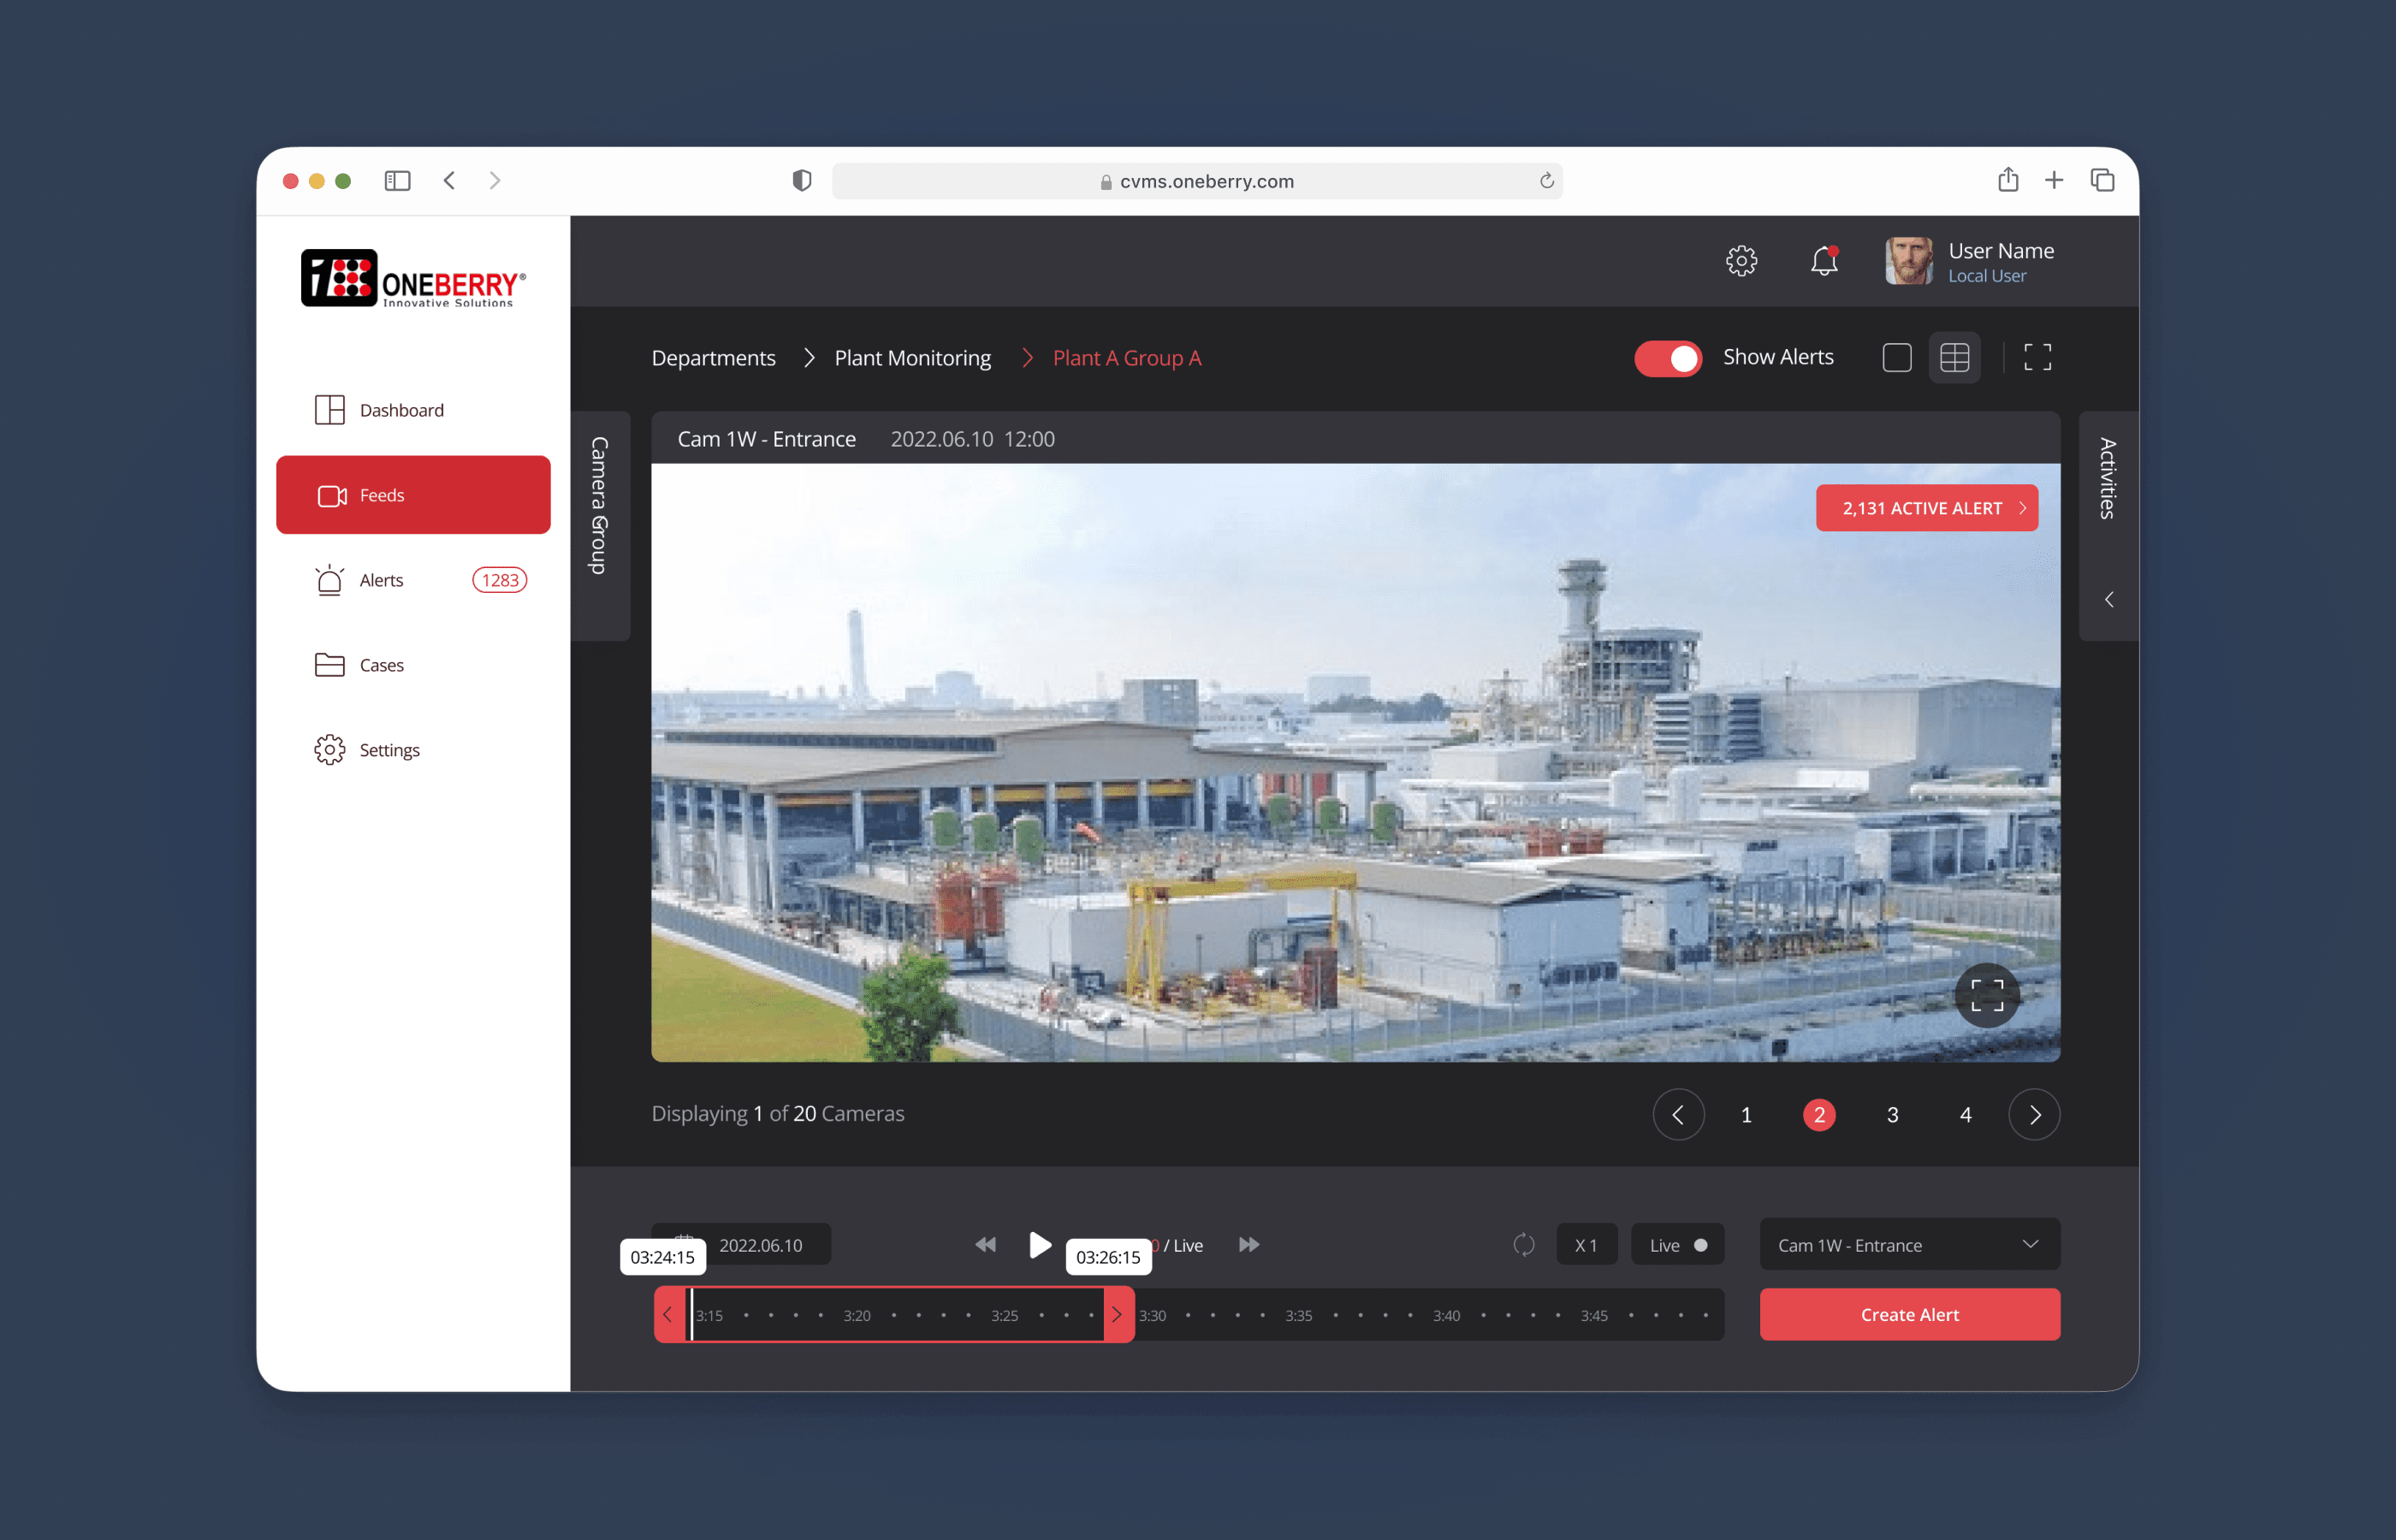Click the User Name label

(x=2001, y=250)
